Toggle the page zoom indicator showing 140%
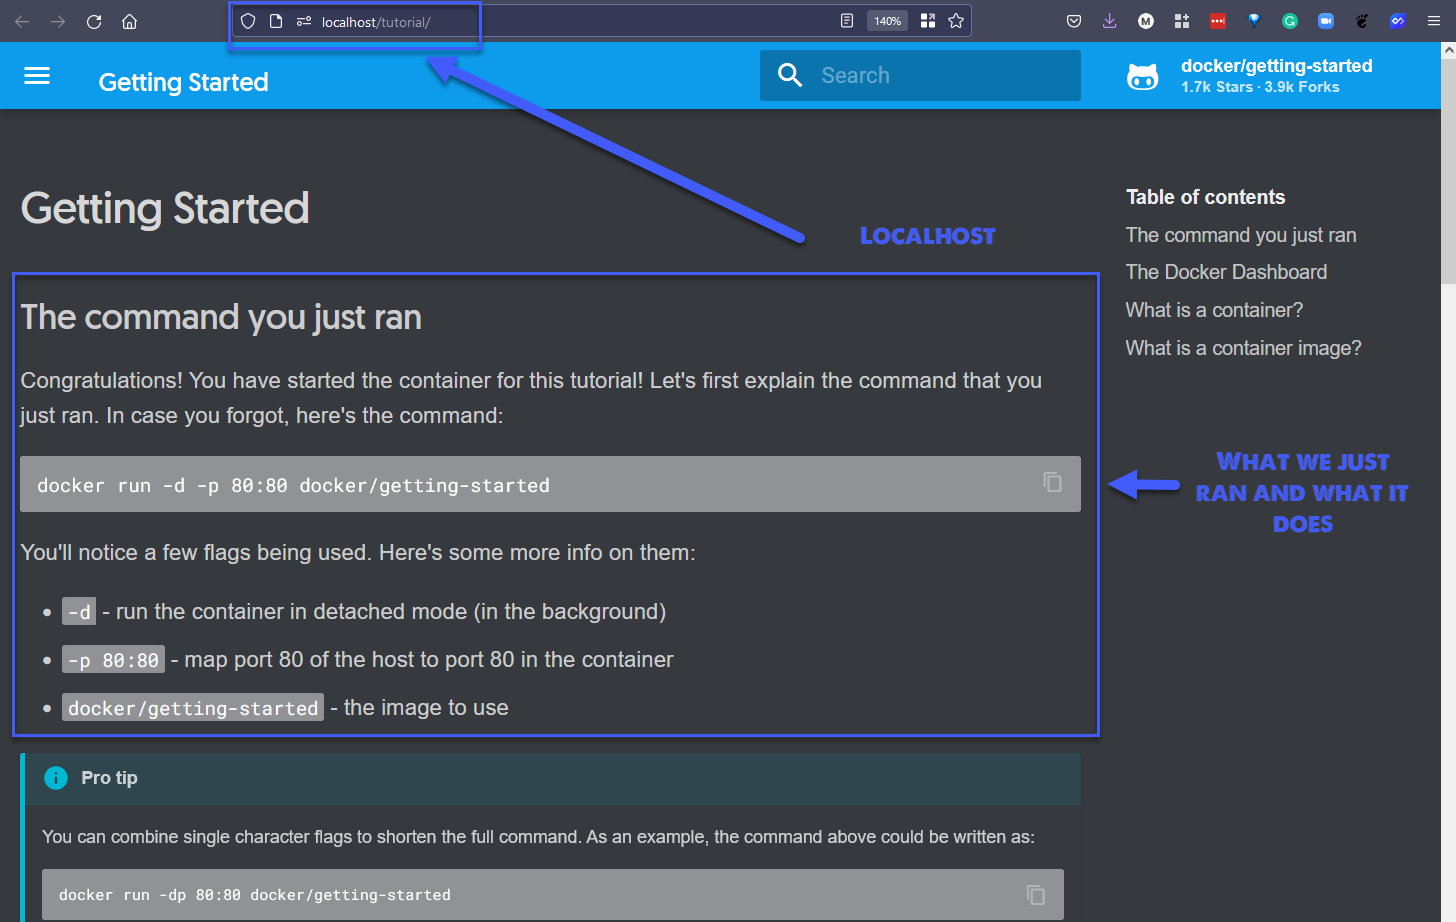 tap(886, 20)
